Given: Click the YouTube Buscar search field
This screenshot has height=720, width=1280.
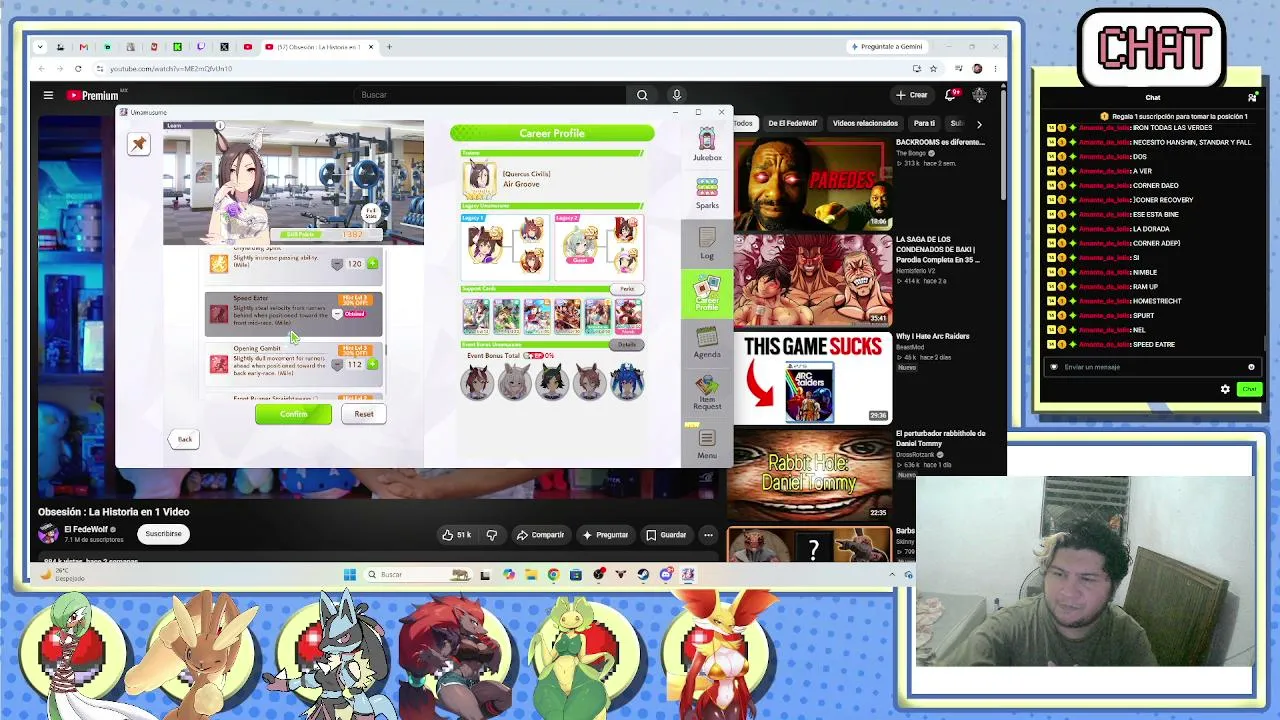Looking at the screenshot, I should tap(490, 95).
